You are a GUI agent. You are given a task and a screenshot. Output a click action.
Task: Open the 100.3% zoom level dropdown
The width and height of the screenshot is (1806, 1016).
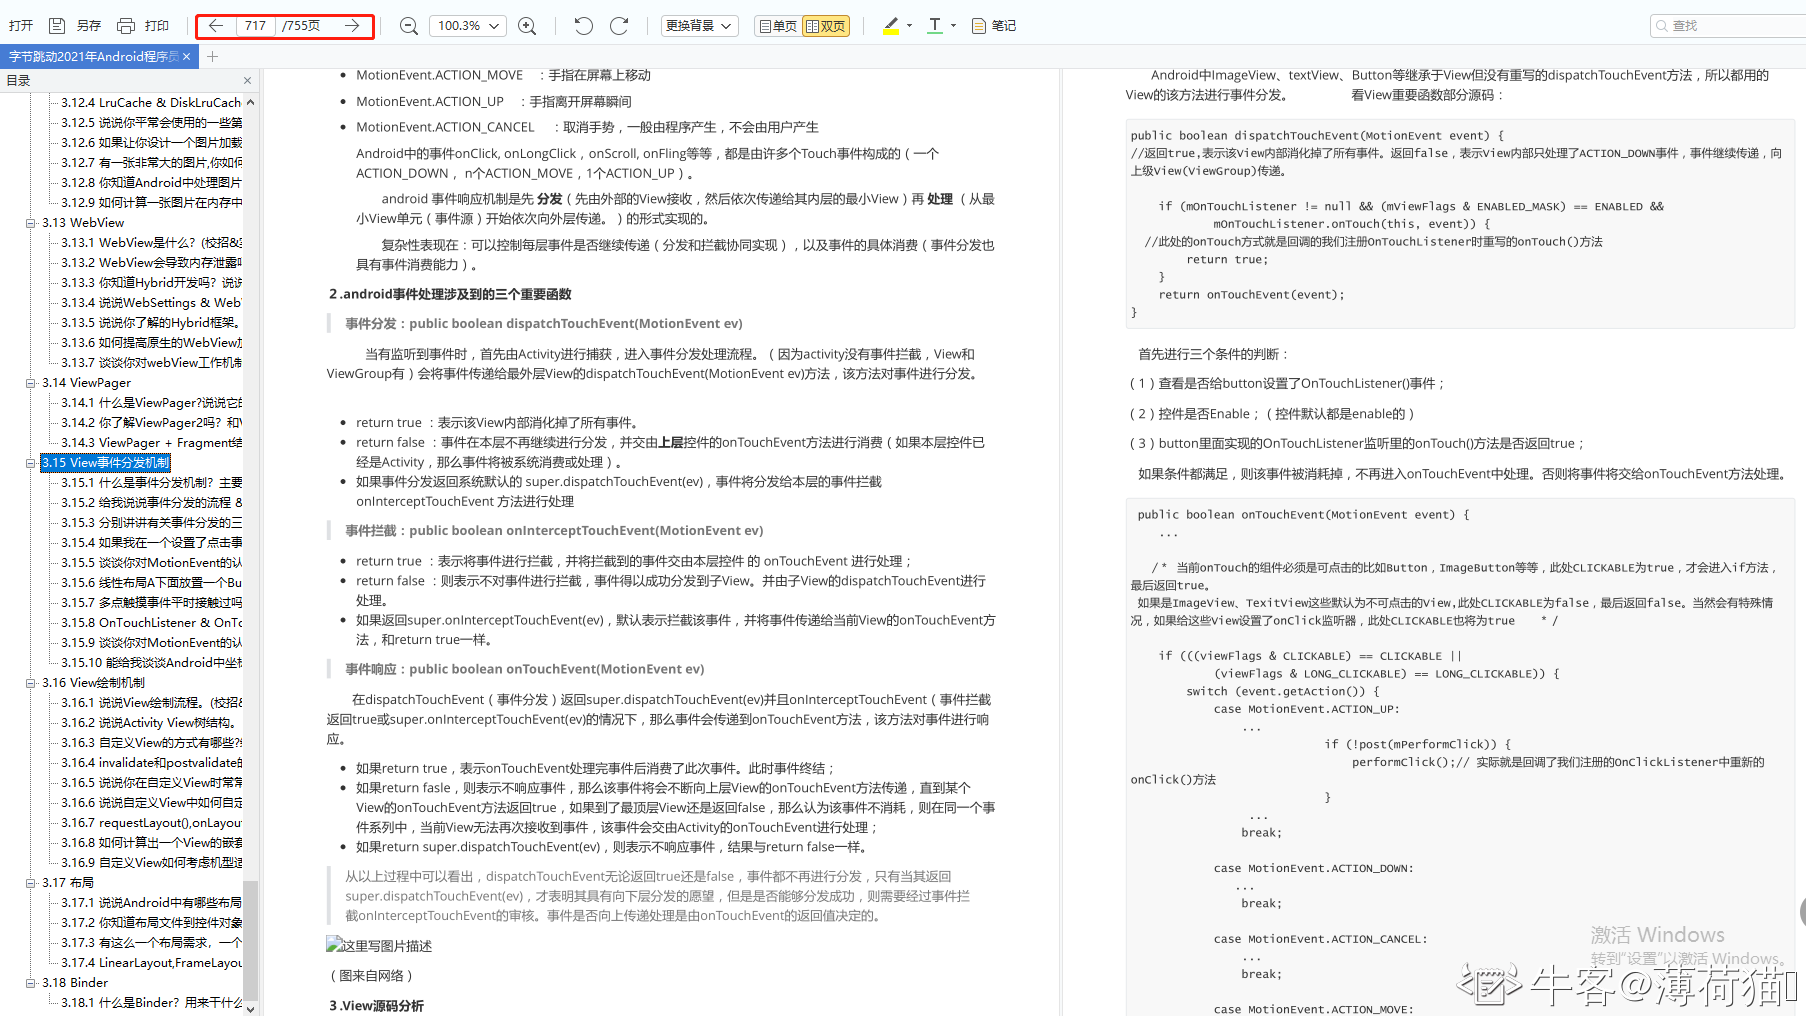468,26
